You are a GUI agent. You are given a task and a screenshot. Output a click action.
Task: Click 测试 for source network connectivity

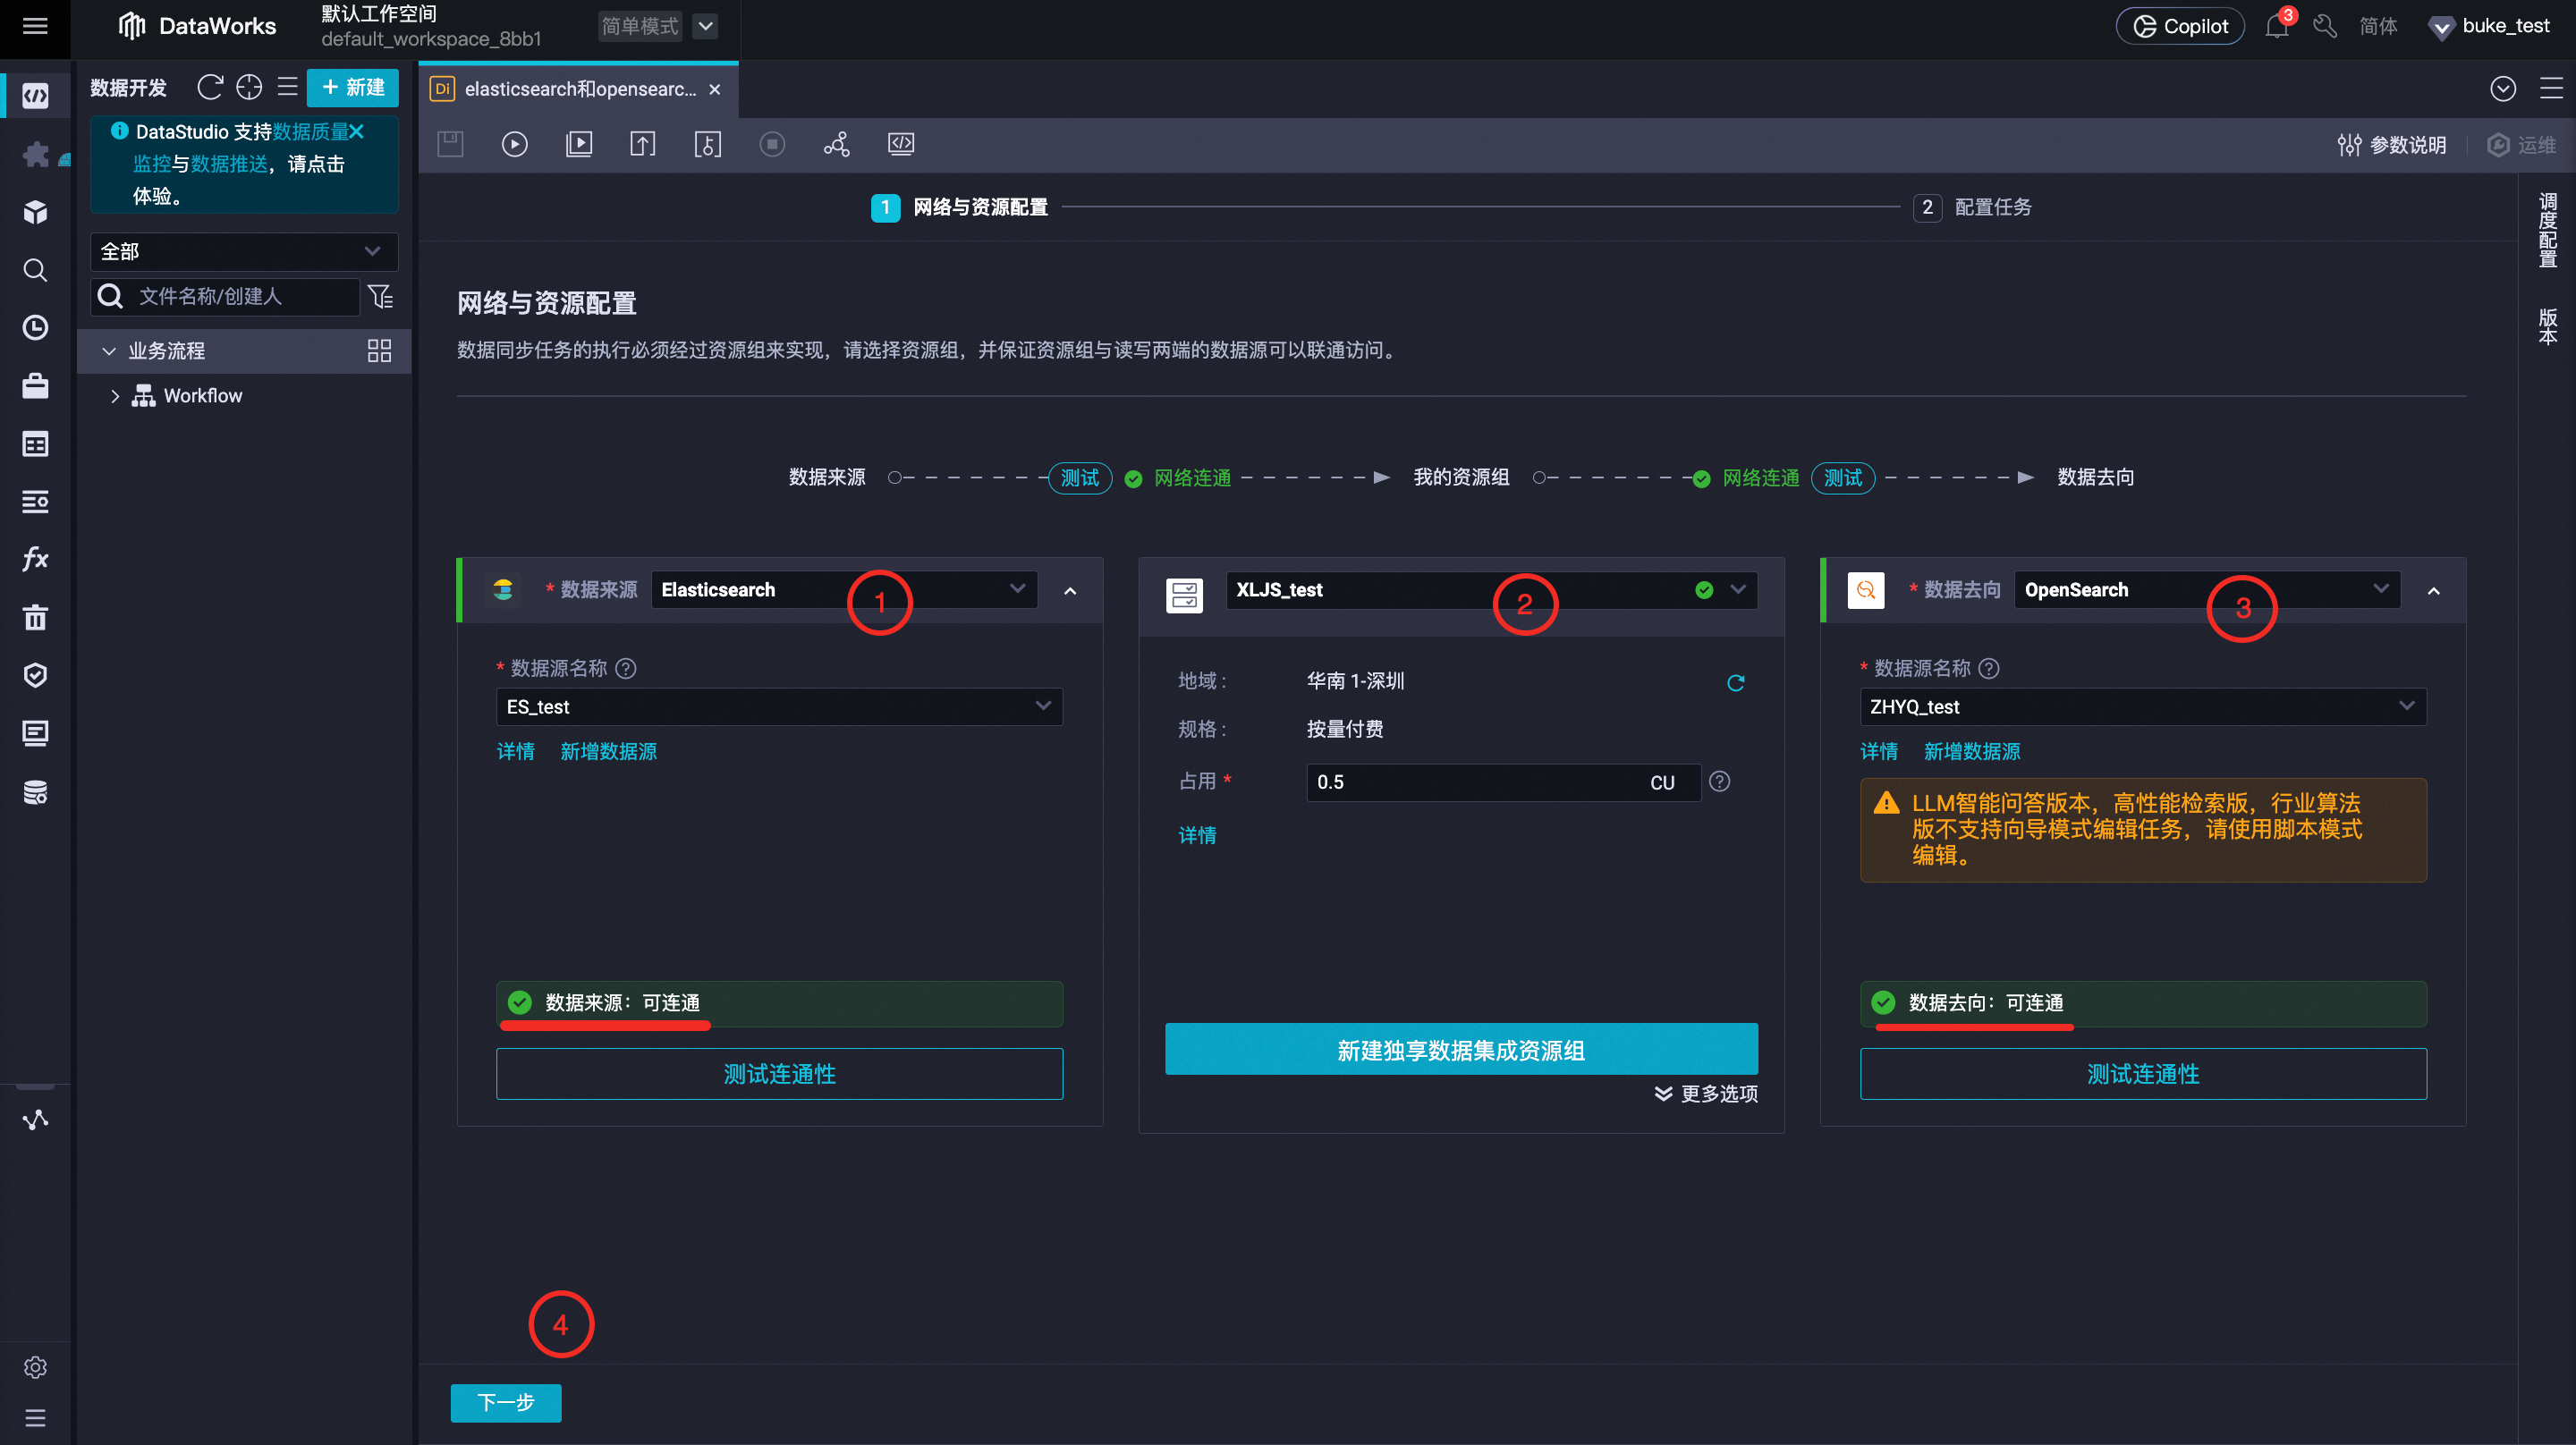tap(1080, 478)
